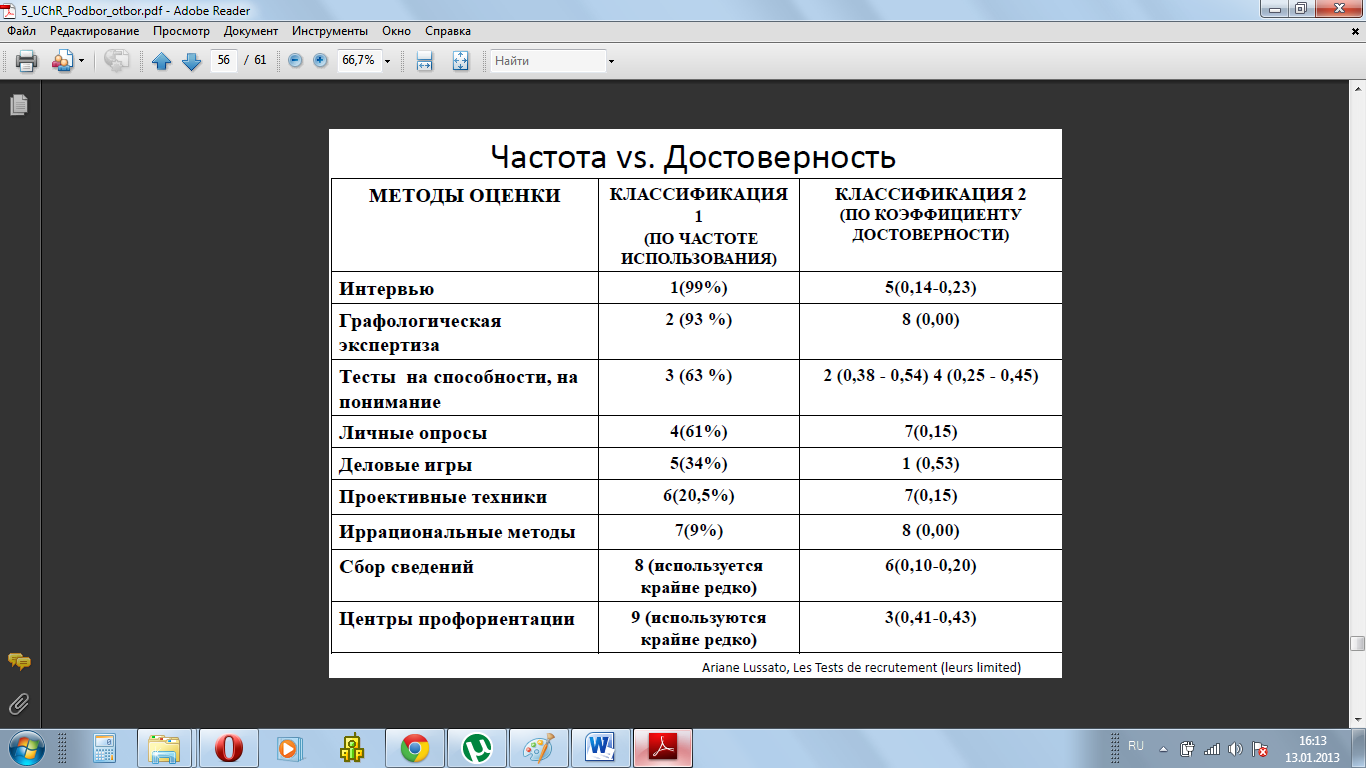Click the fit one full page icon
1366x768 pixels.
pyautogui.click(x=460, y=61)
